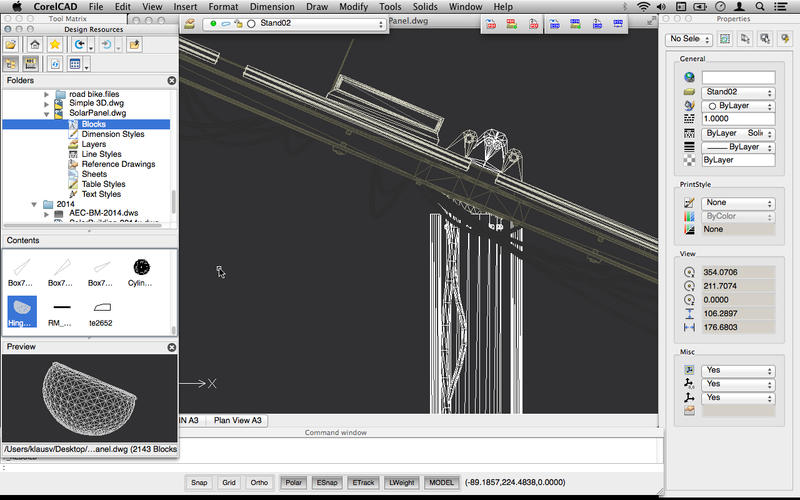This screenshot has height=500, width=800.
Task: Click the Home icon in Design Resources
Action: pos(35,44)
